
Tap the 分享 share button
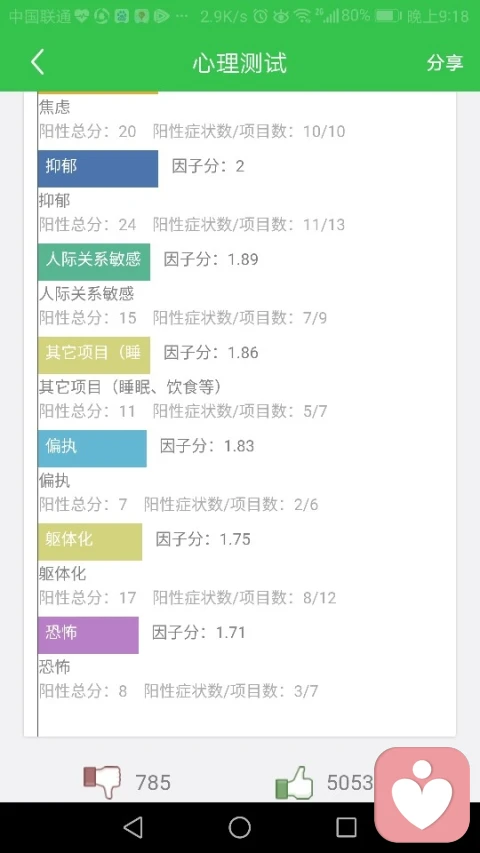point(445,63)
